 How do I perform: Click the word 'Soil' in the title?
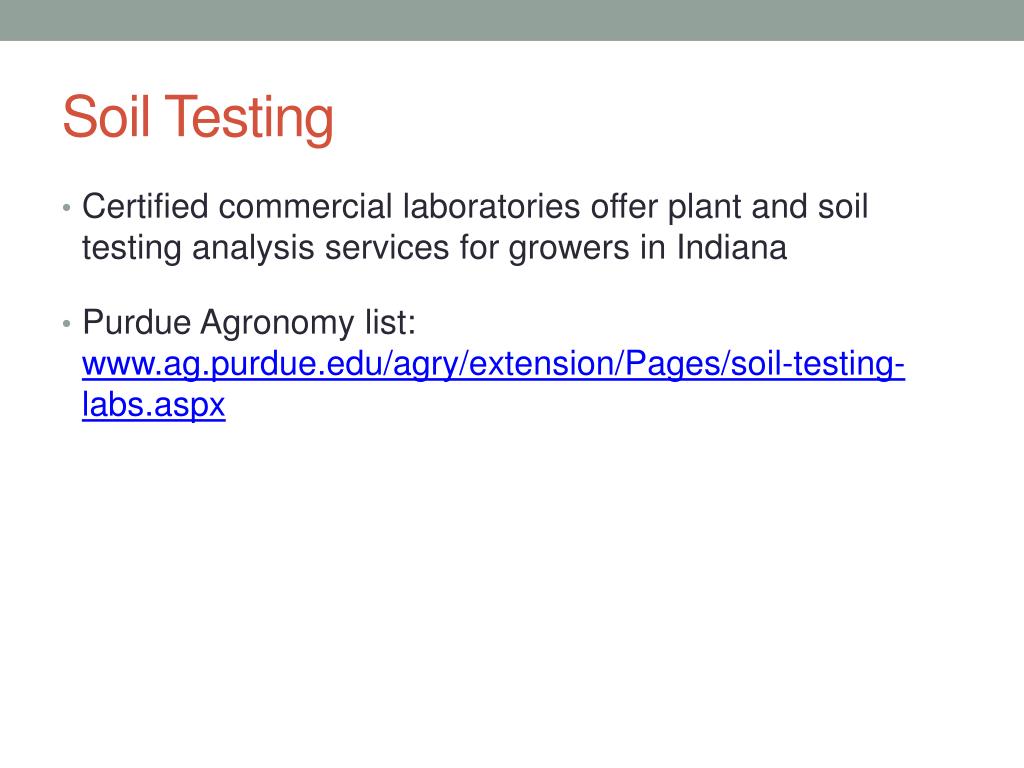click(x=106, y=117)
